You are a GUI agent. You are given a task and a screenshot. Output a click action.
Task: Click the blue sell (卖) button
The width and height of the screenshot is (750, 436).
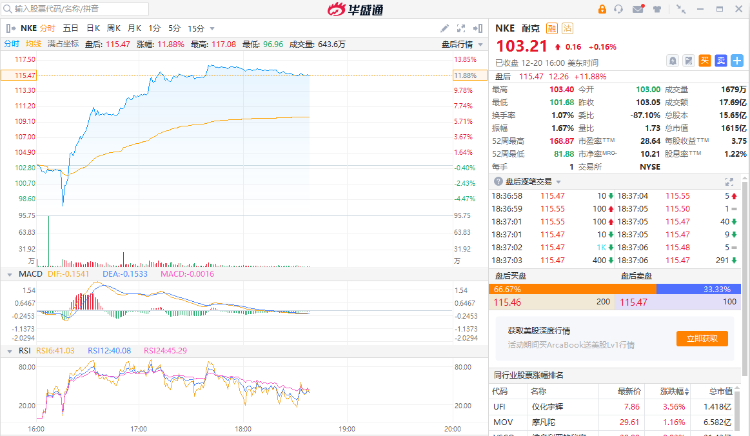pyautogui.click(x=721, y=61)
